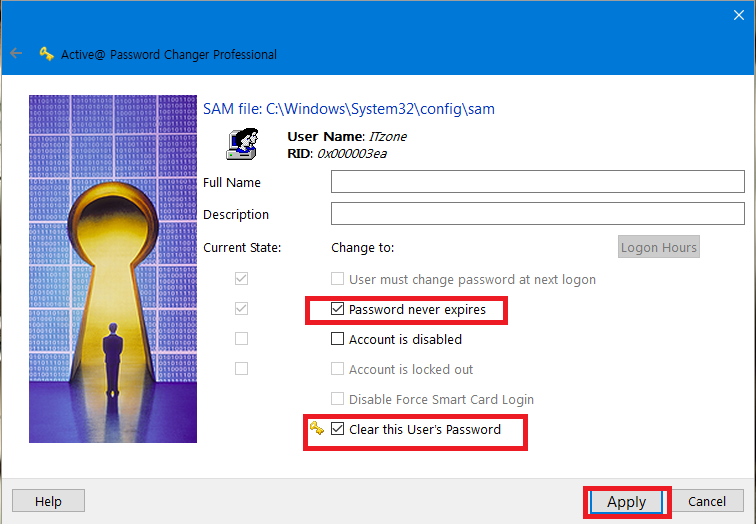This screenshot has width=756, height=524.
Task: Click the golden key application icon
Action: [x=46, y=54]
